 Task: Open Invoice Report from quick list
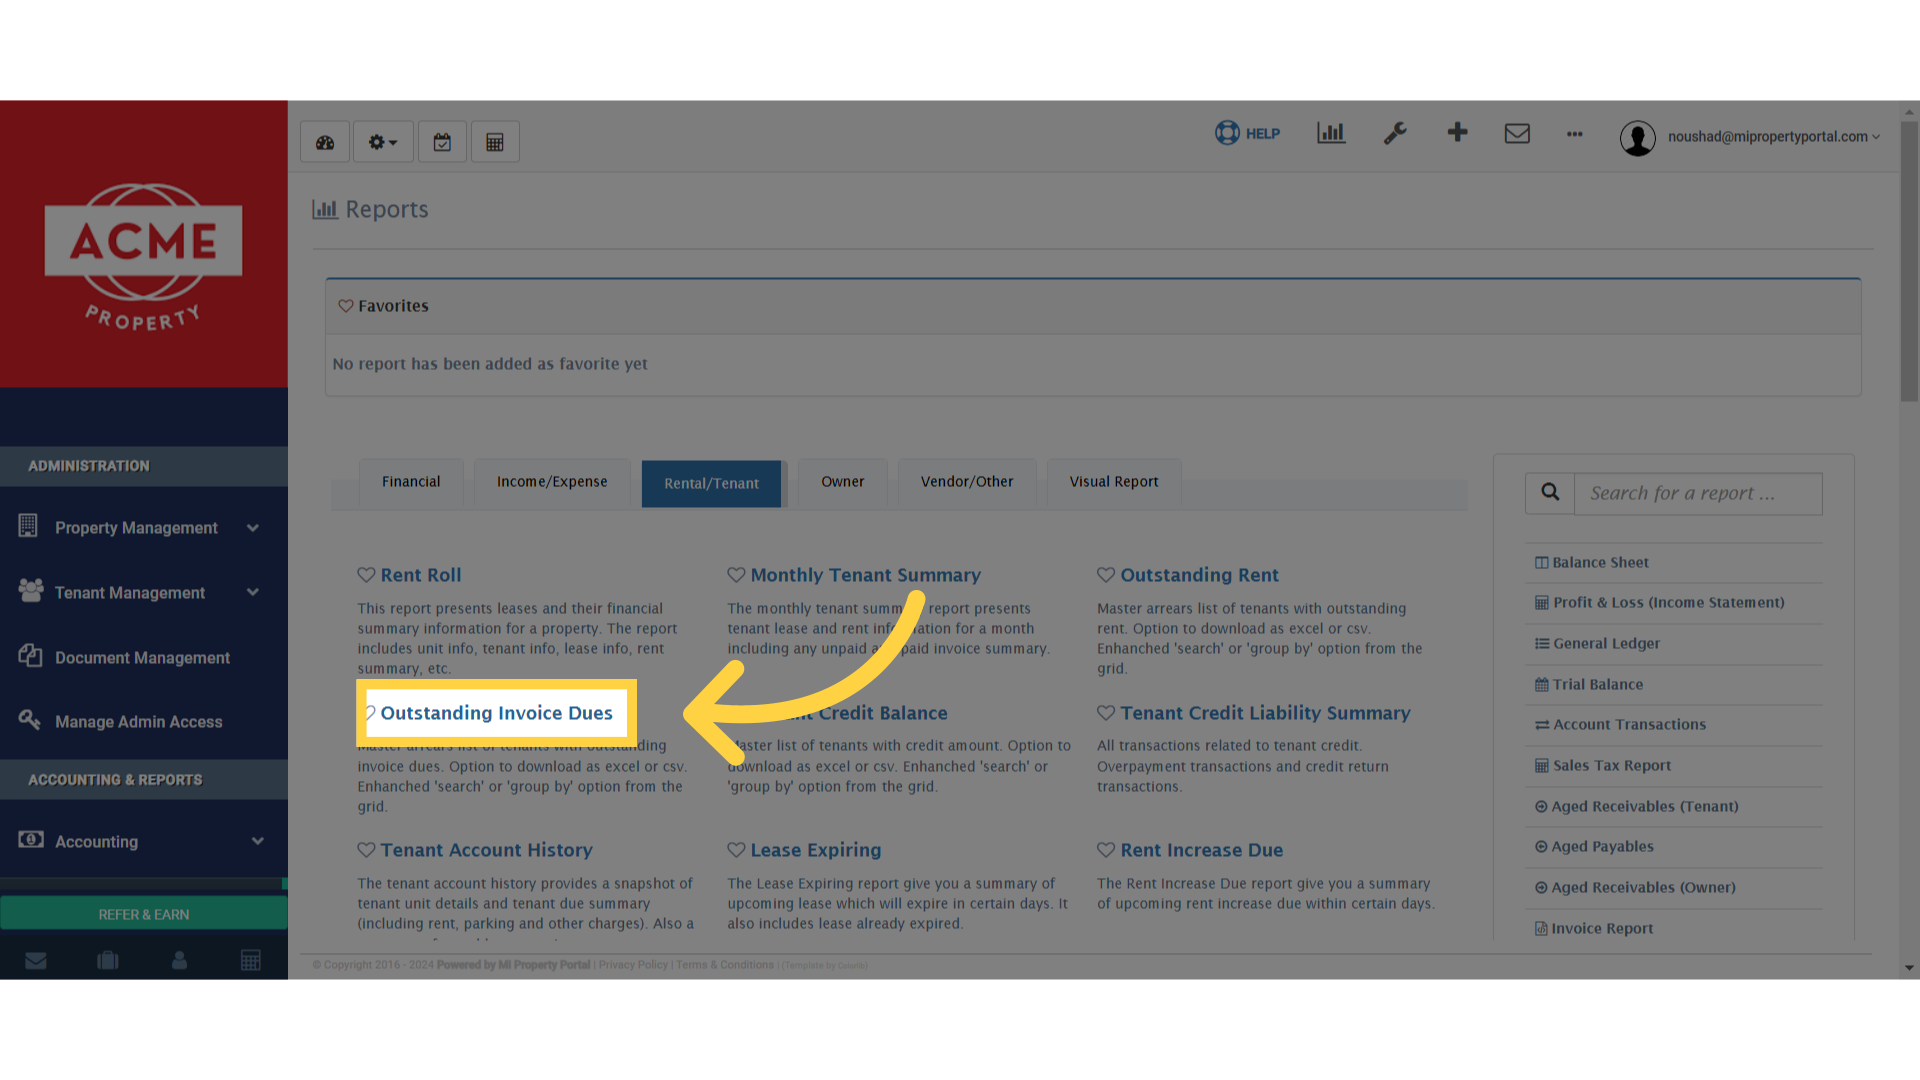(x=1602, y=929)
